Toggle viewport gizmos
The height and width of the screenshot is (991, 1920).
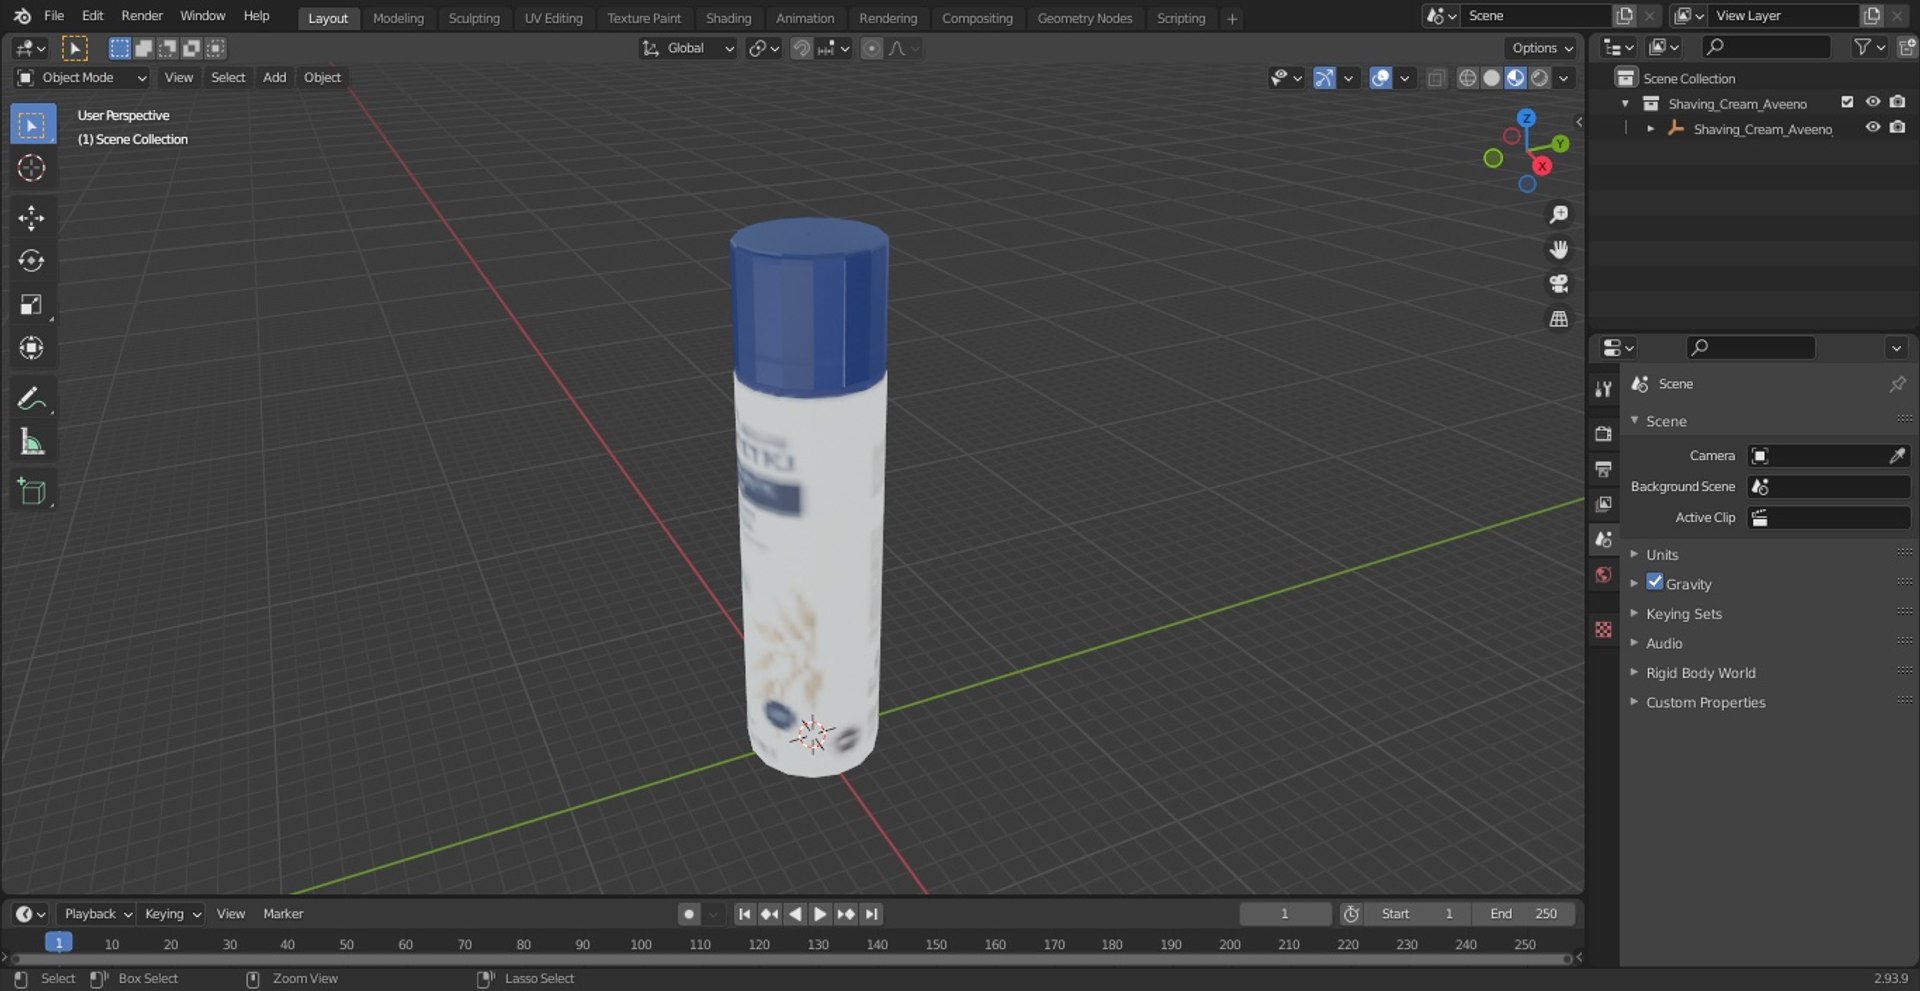[1324, 78]
